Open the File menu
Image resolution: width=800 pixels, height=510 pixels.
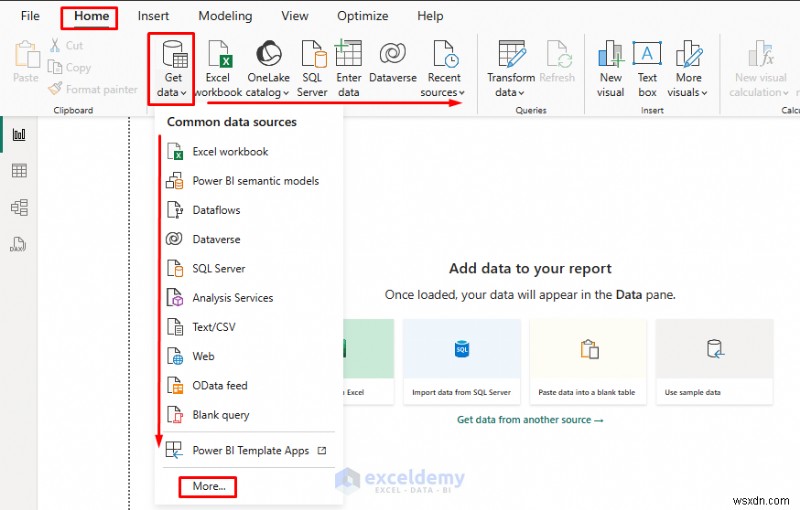coord(30,16)
